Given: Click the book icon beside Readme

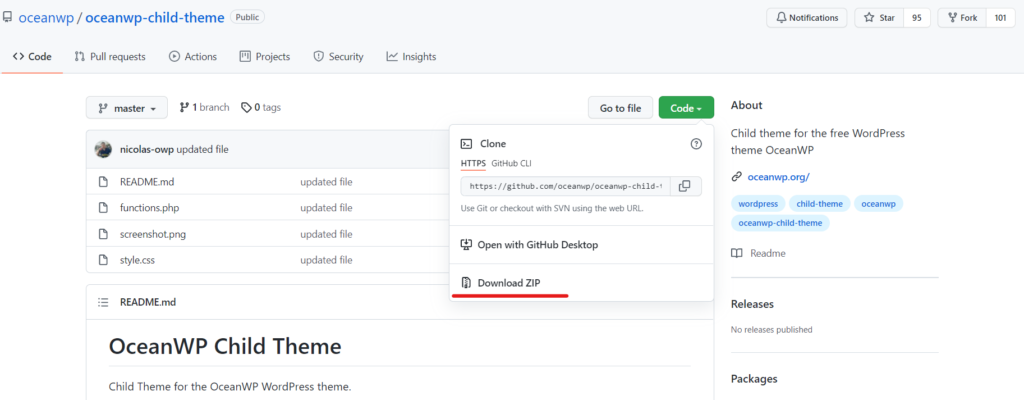Looking at the screenshot, I should point(737,253).
